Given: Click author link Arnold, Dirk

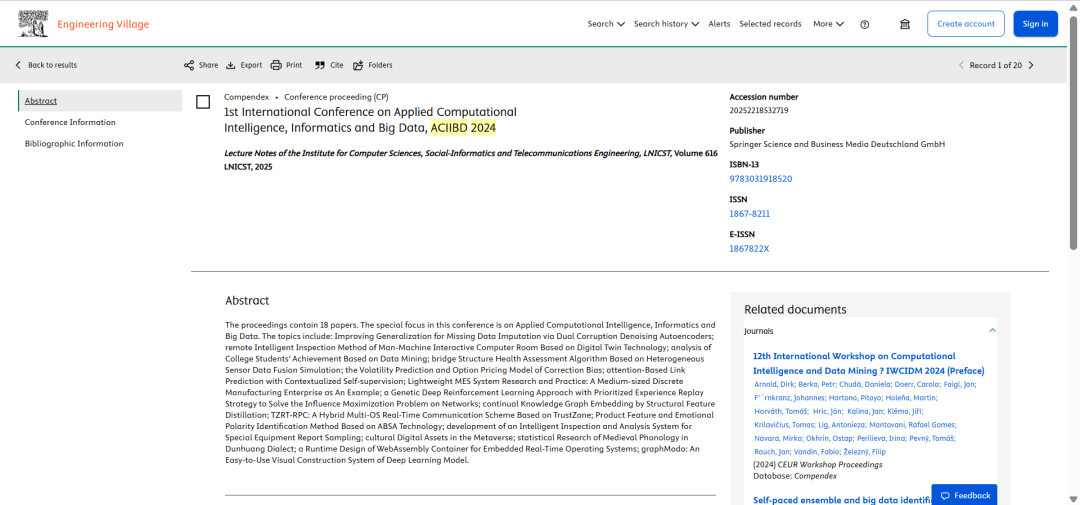Looking at the screenshot, I should tap(772, 384).
